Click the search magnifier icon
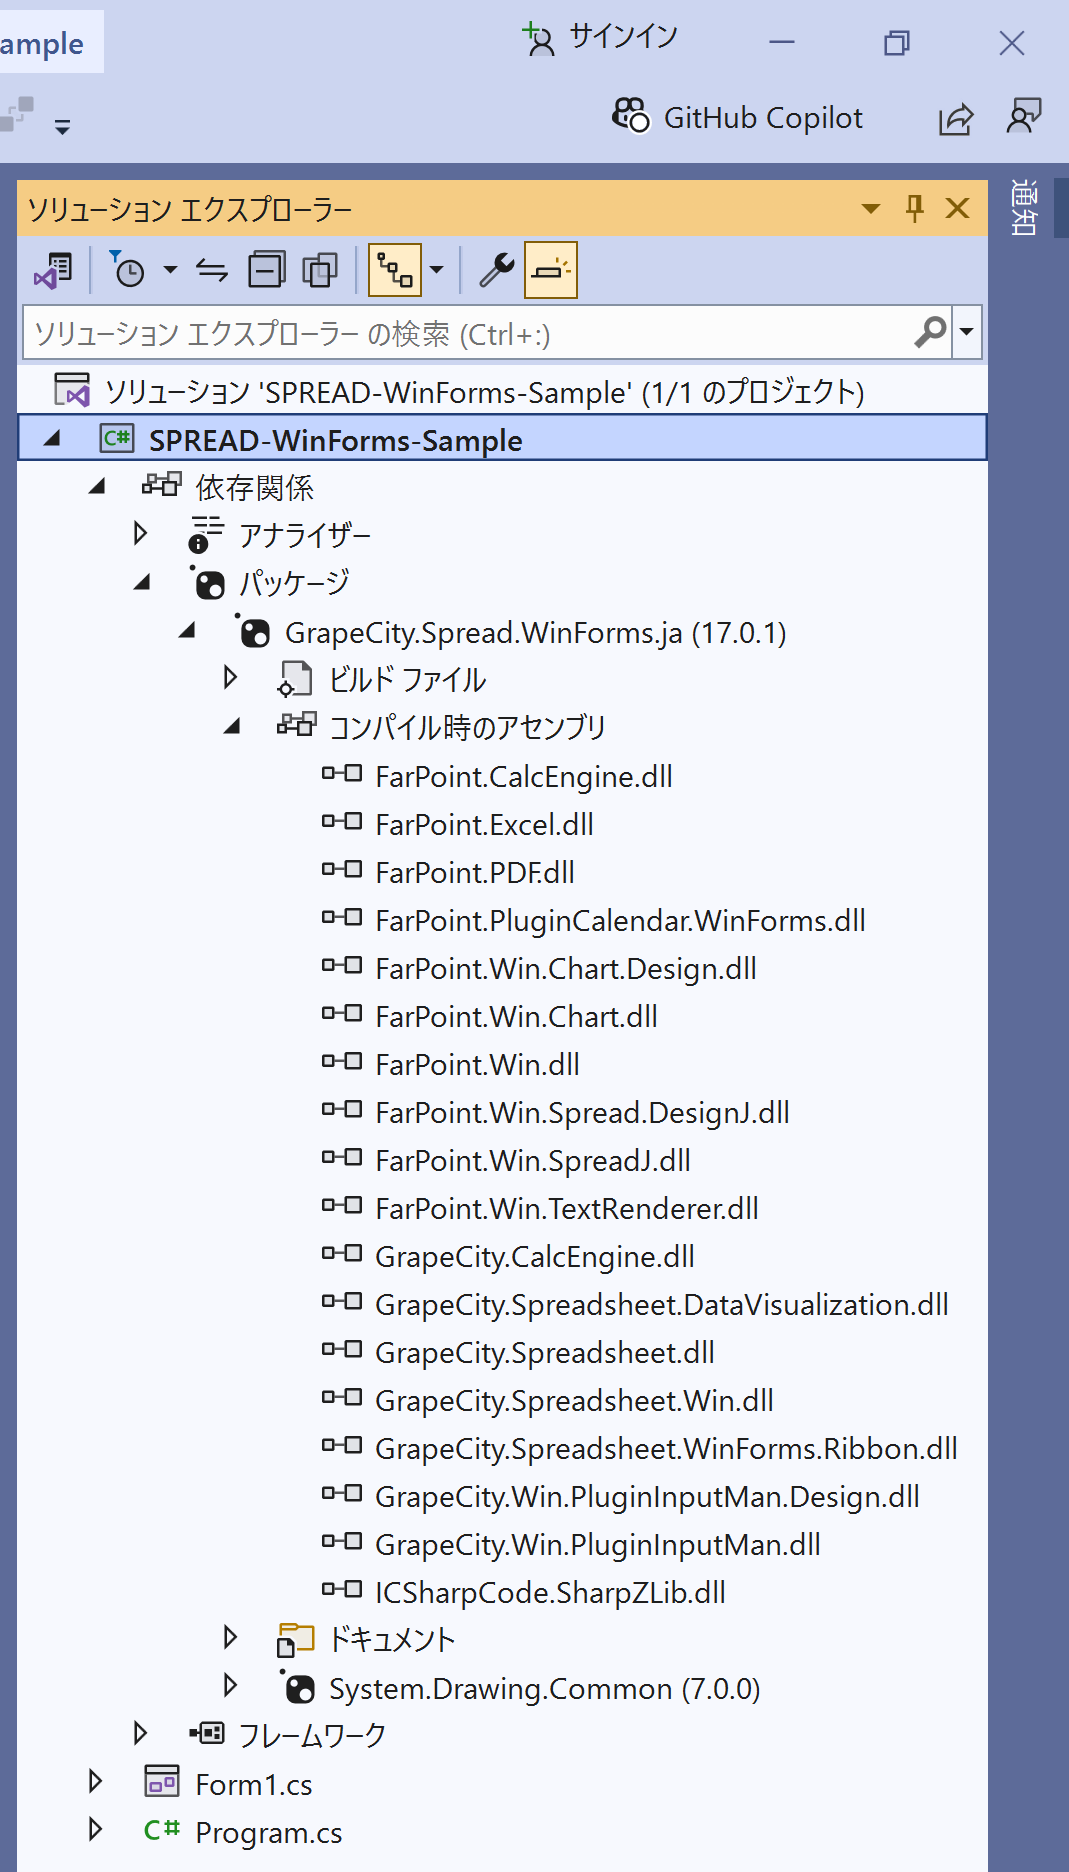 pos(931,332)
